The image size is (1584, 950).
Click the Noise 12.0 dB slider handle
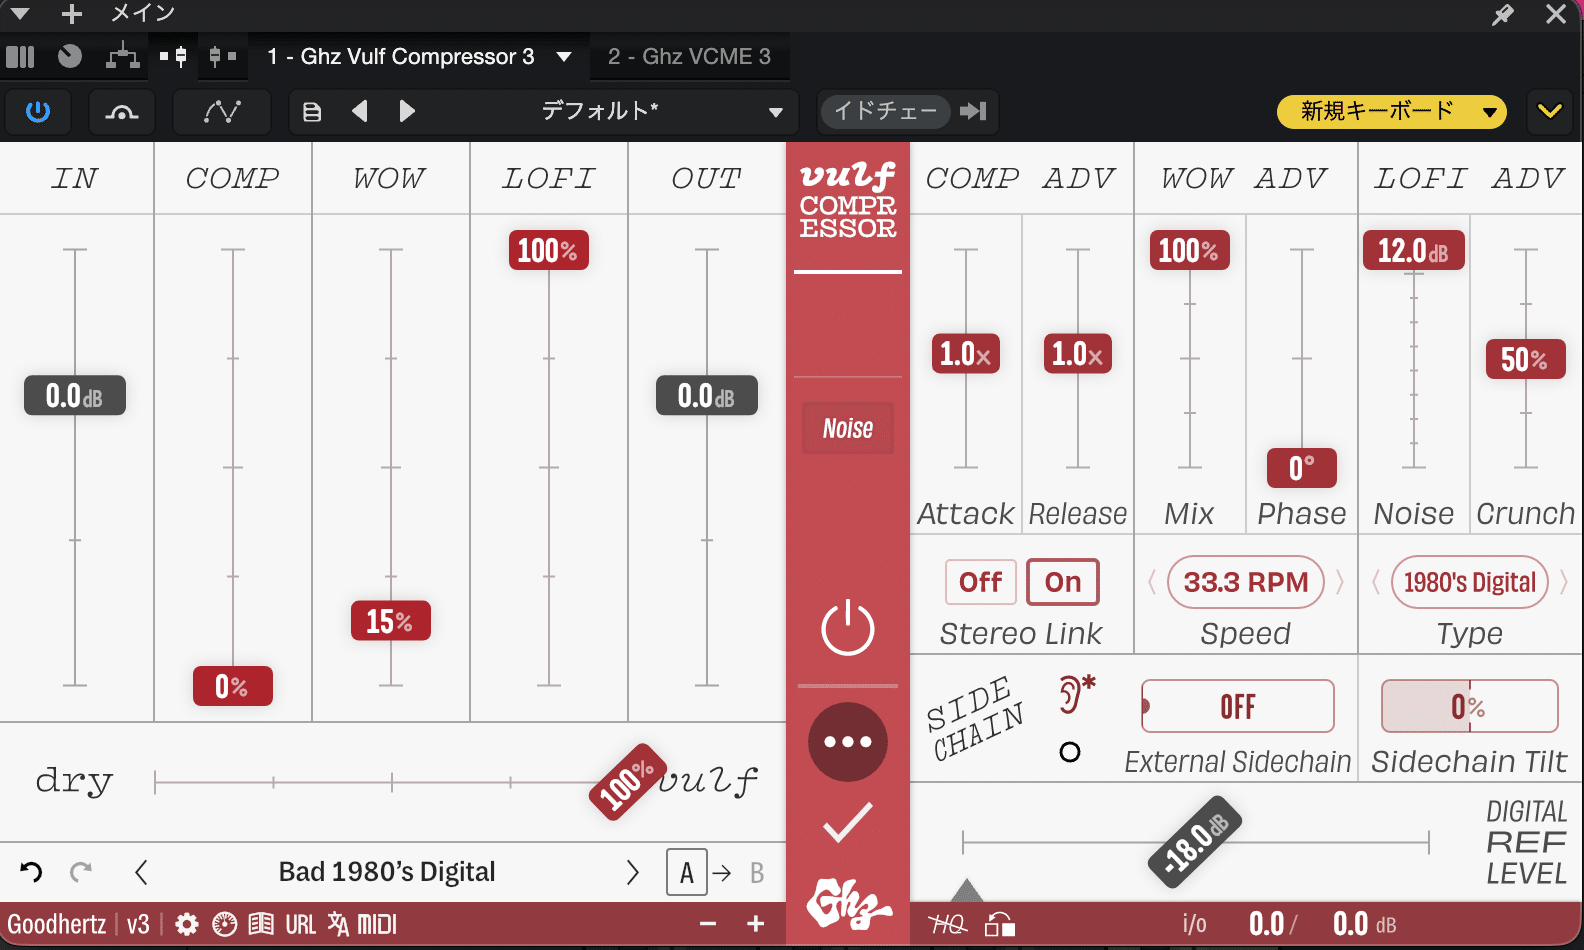click(1414, 250)
